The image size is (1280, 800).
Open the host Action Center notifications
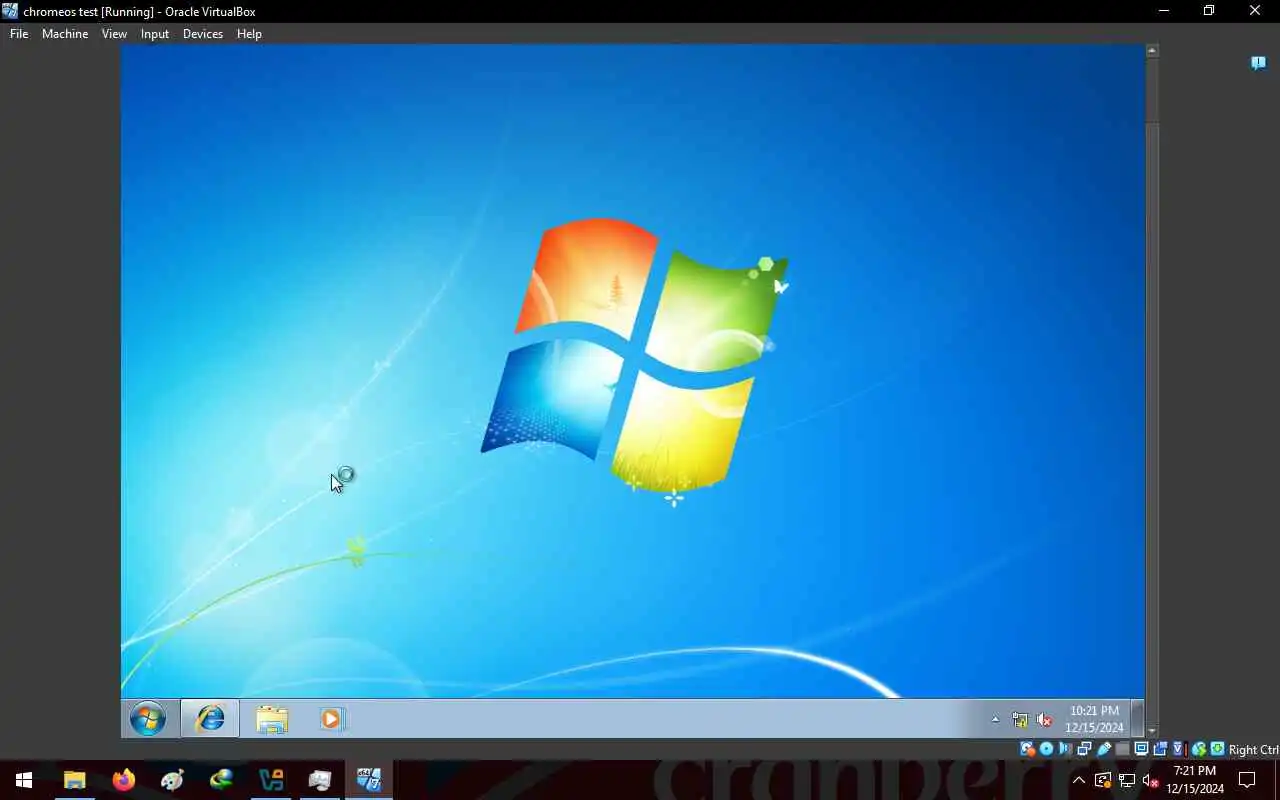pyautogui.click(x=1247, y=780)
